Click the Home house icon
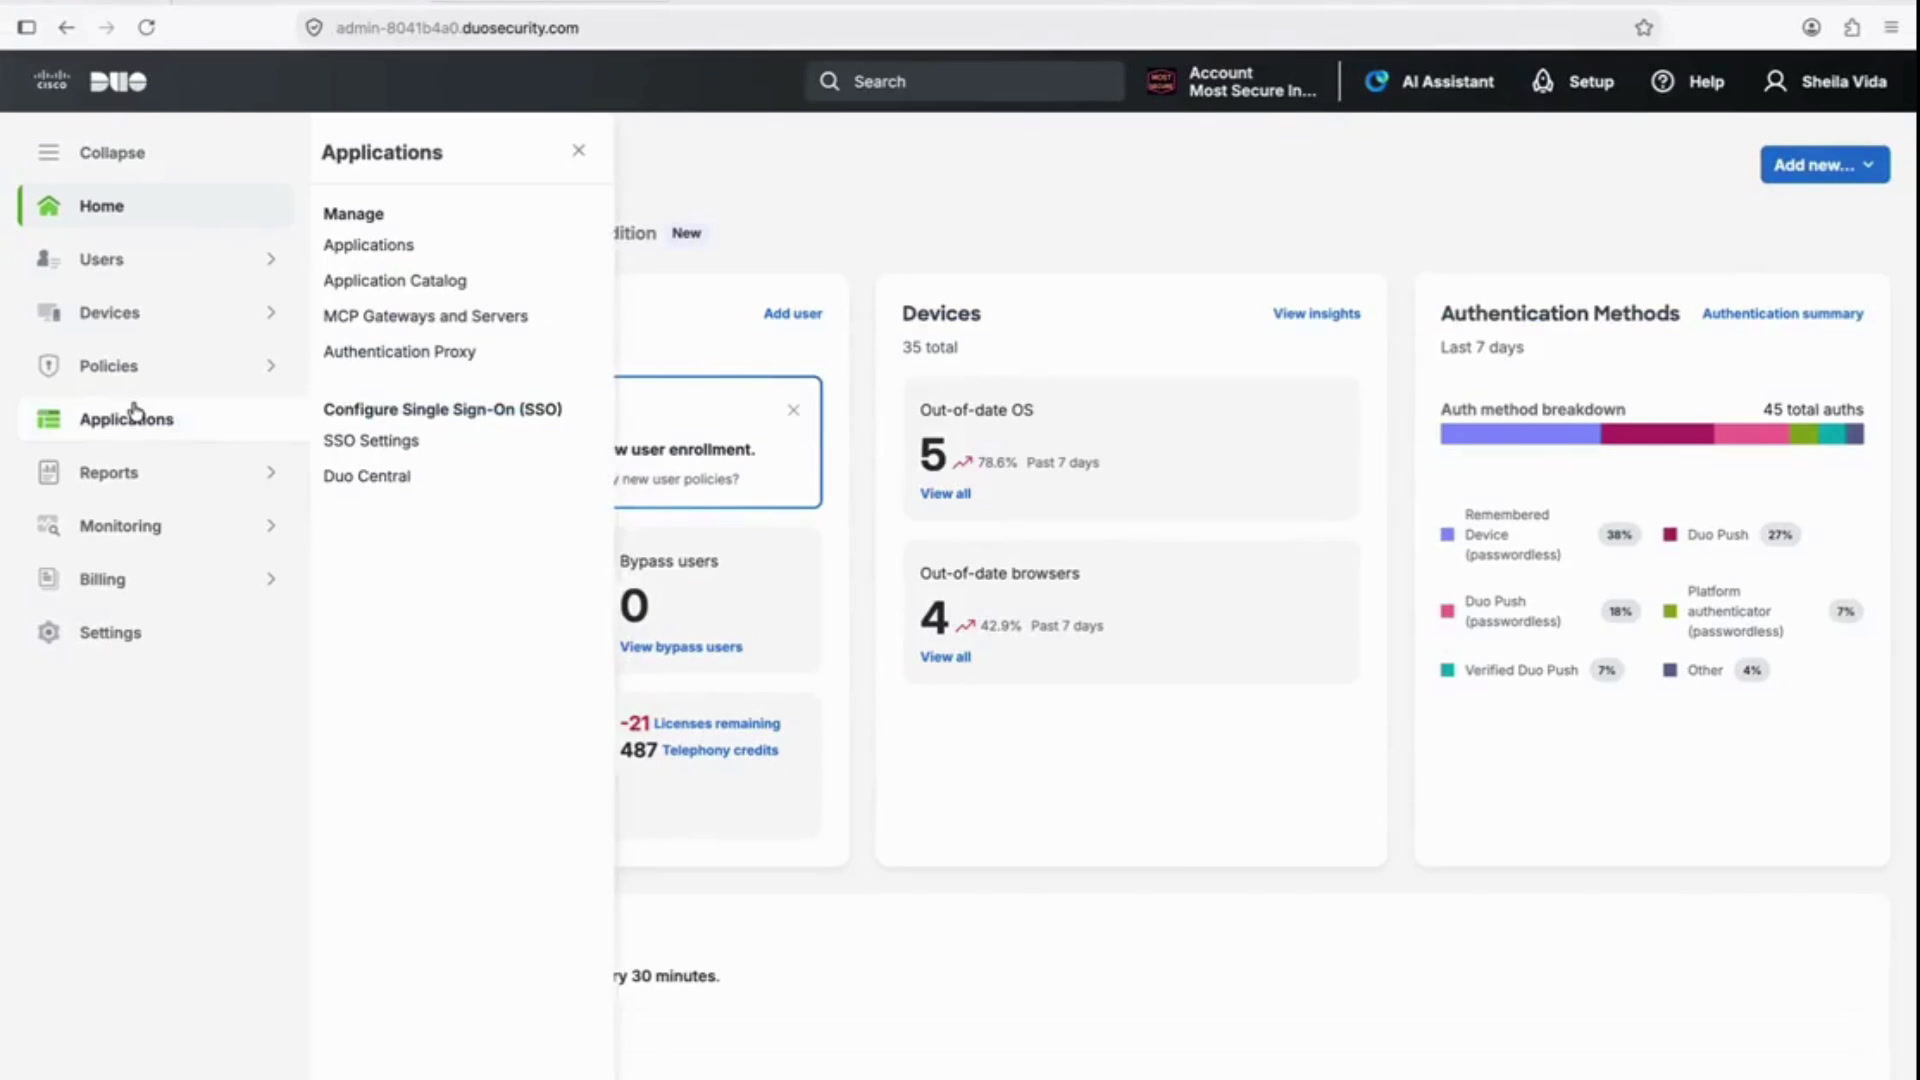This screenshot has width=1920, height=1080. click(x=48, y=206)
